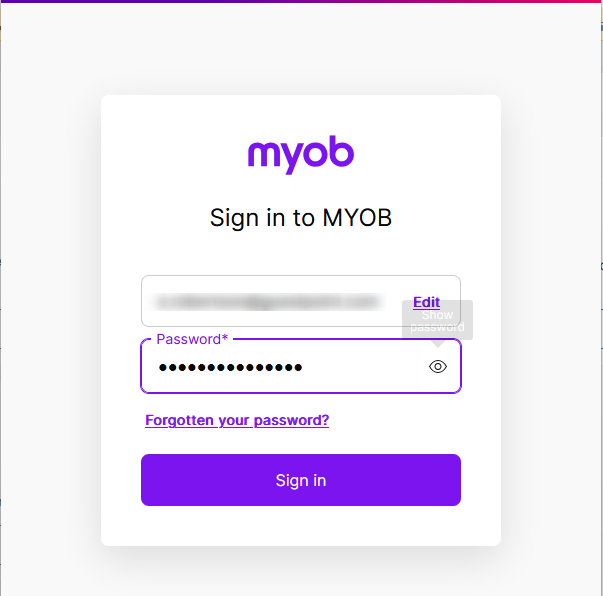Image resolution: width=603 pixels, height=596 pixels.
Task: Click the Show password tooltip bubble
Action: click(x=437, y=320)
